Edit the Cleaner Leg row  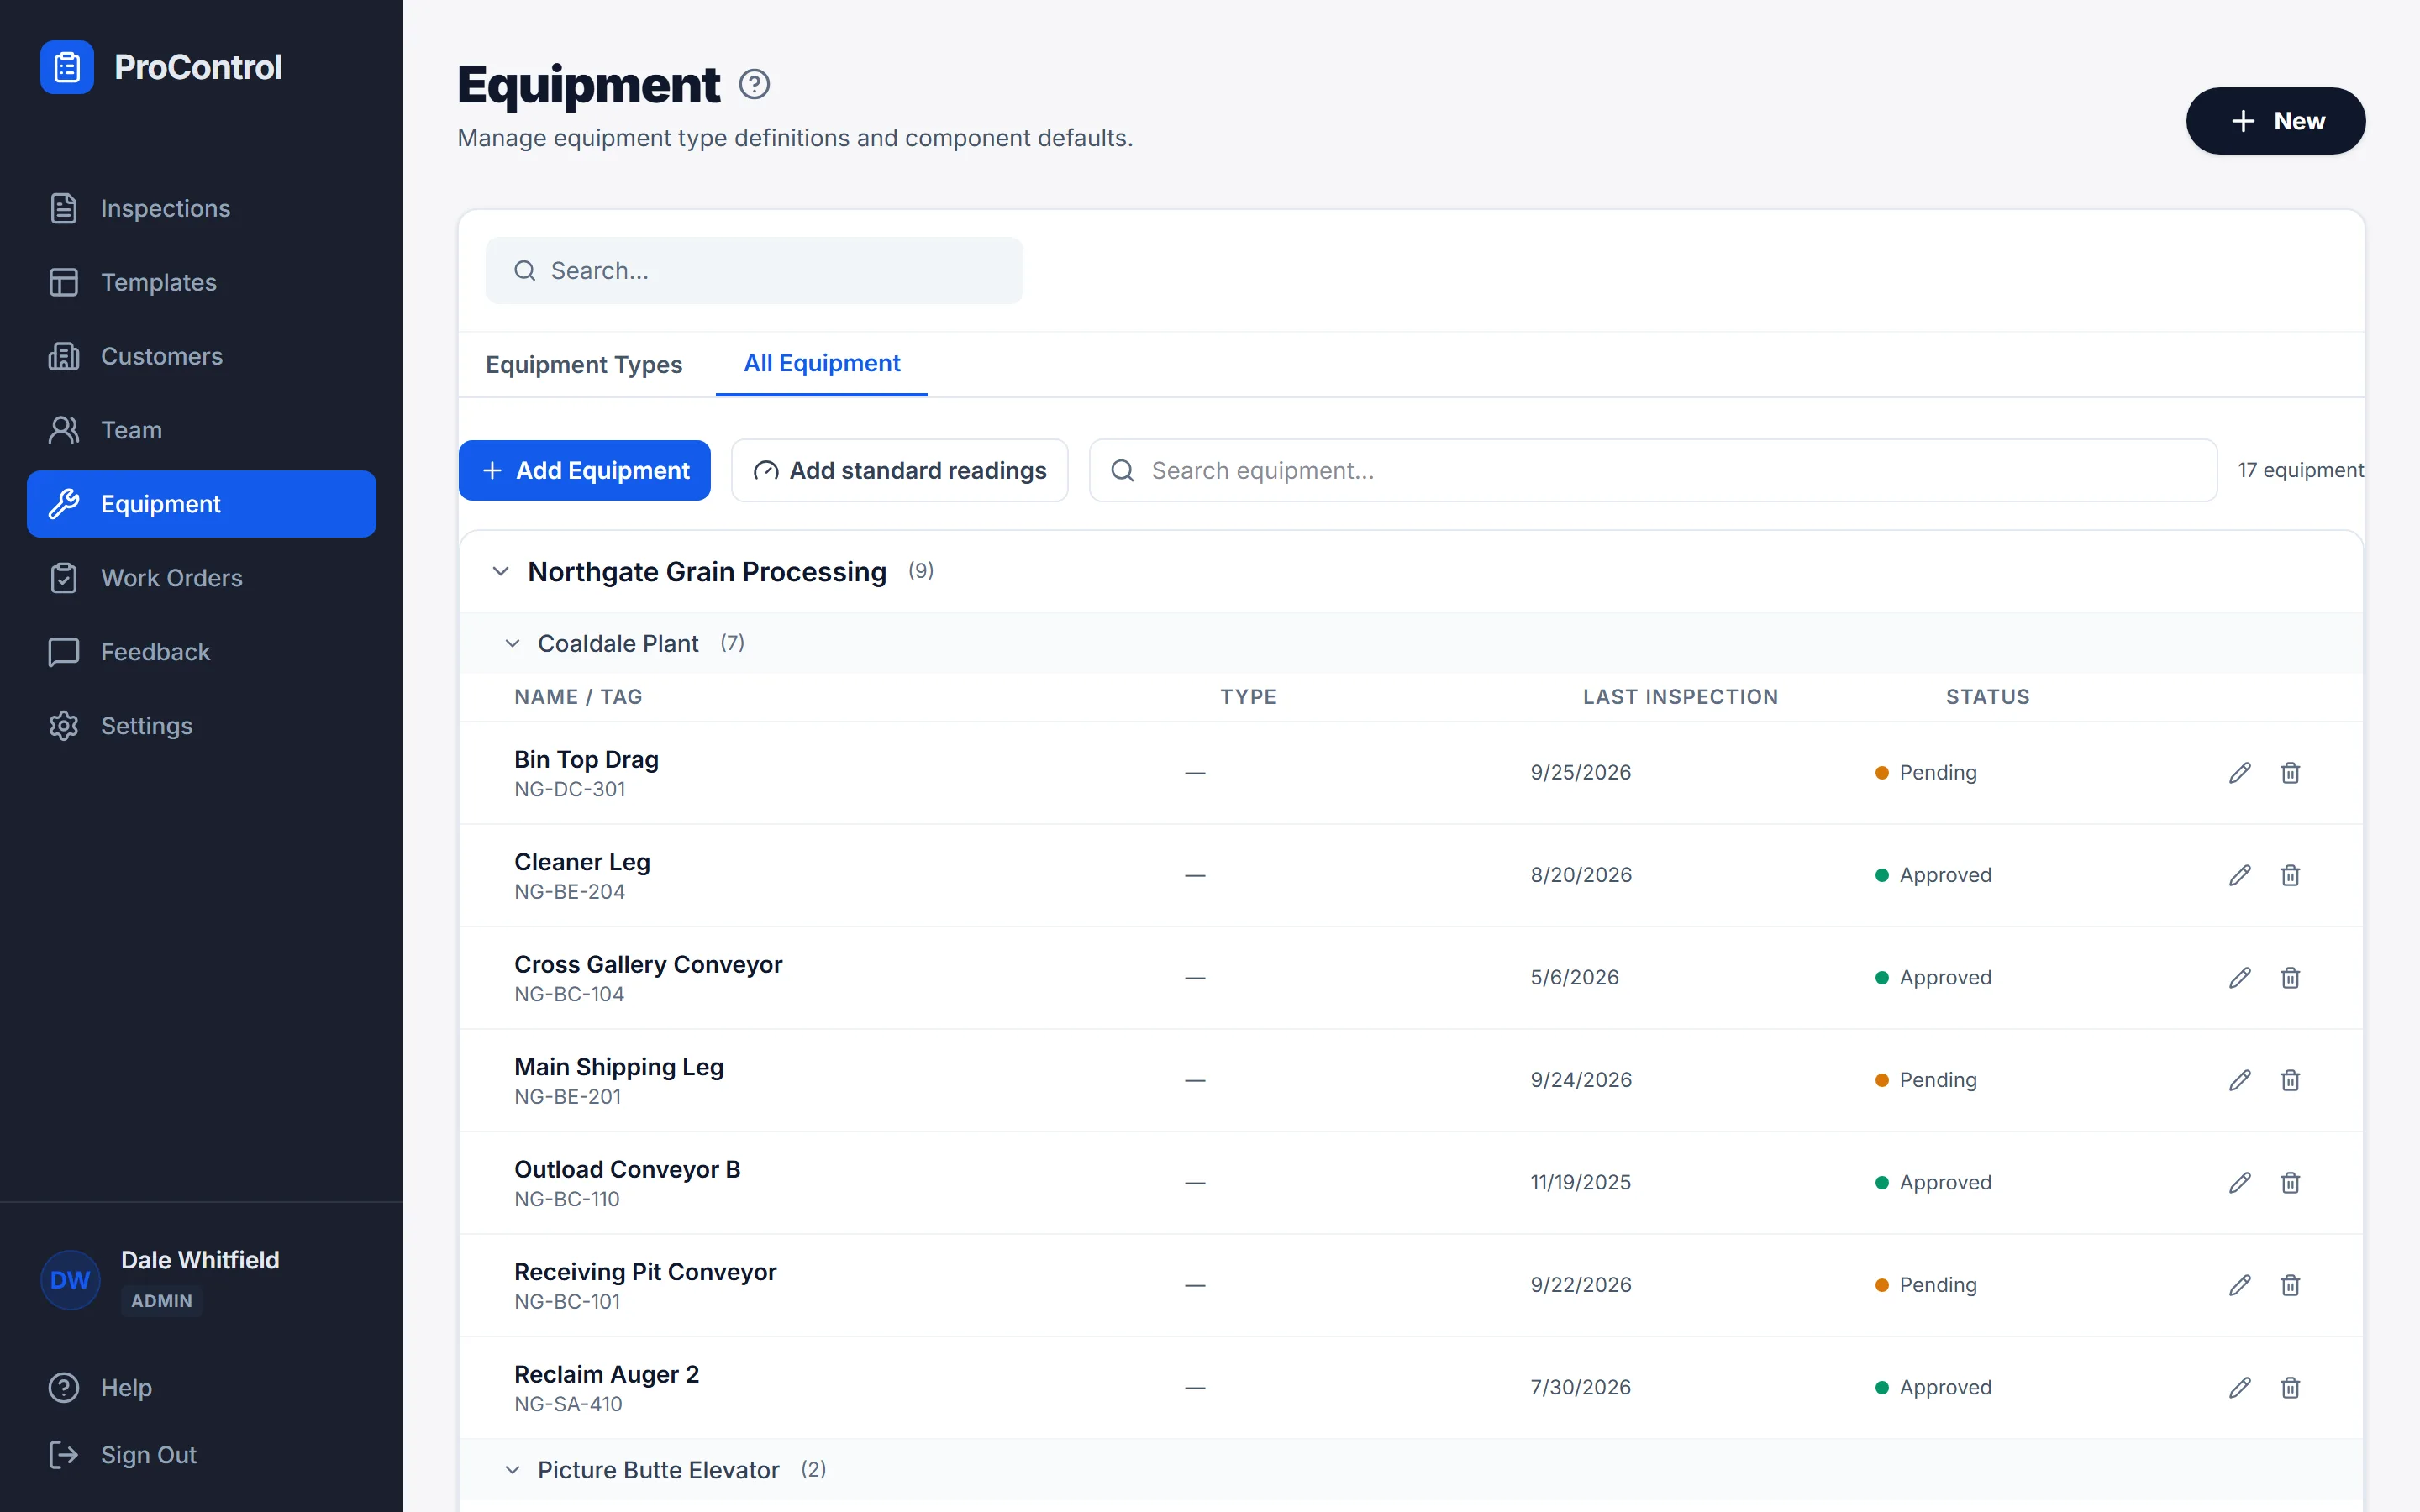click(2240, 875)
